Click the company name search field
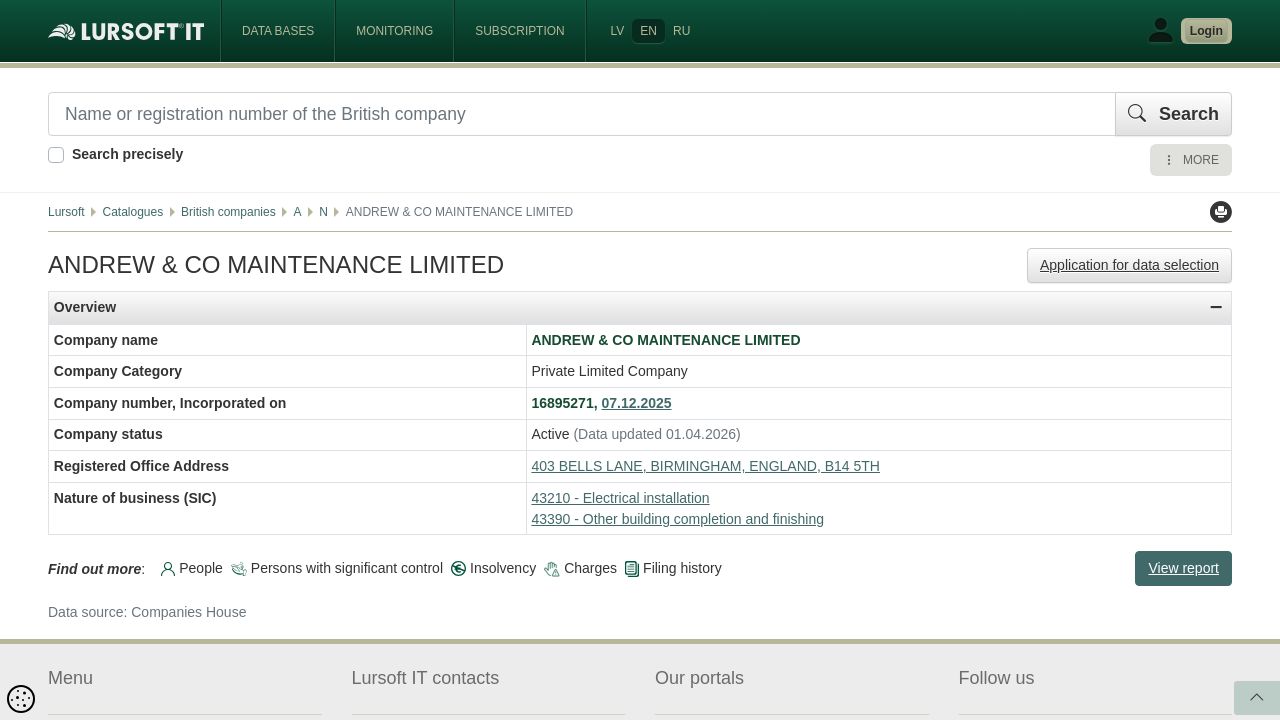The height and width of the screenshot is (720, 1280). pos(582,114)
